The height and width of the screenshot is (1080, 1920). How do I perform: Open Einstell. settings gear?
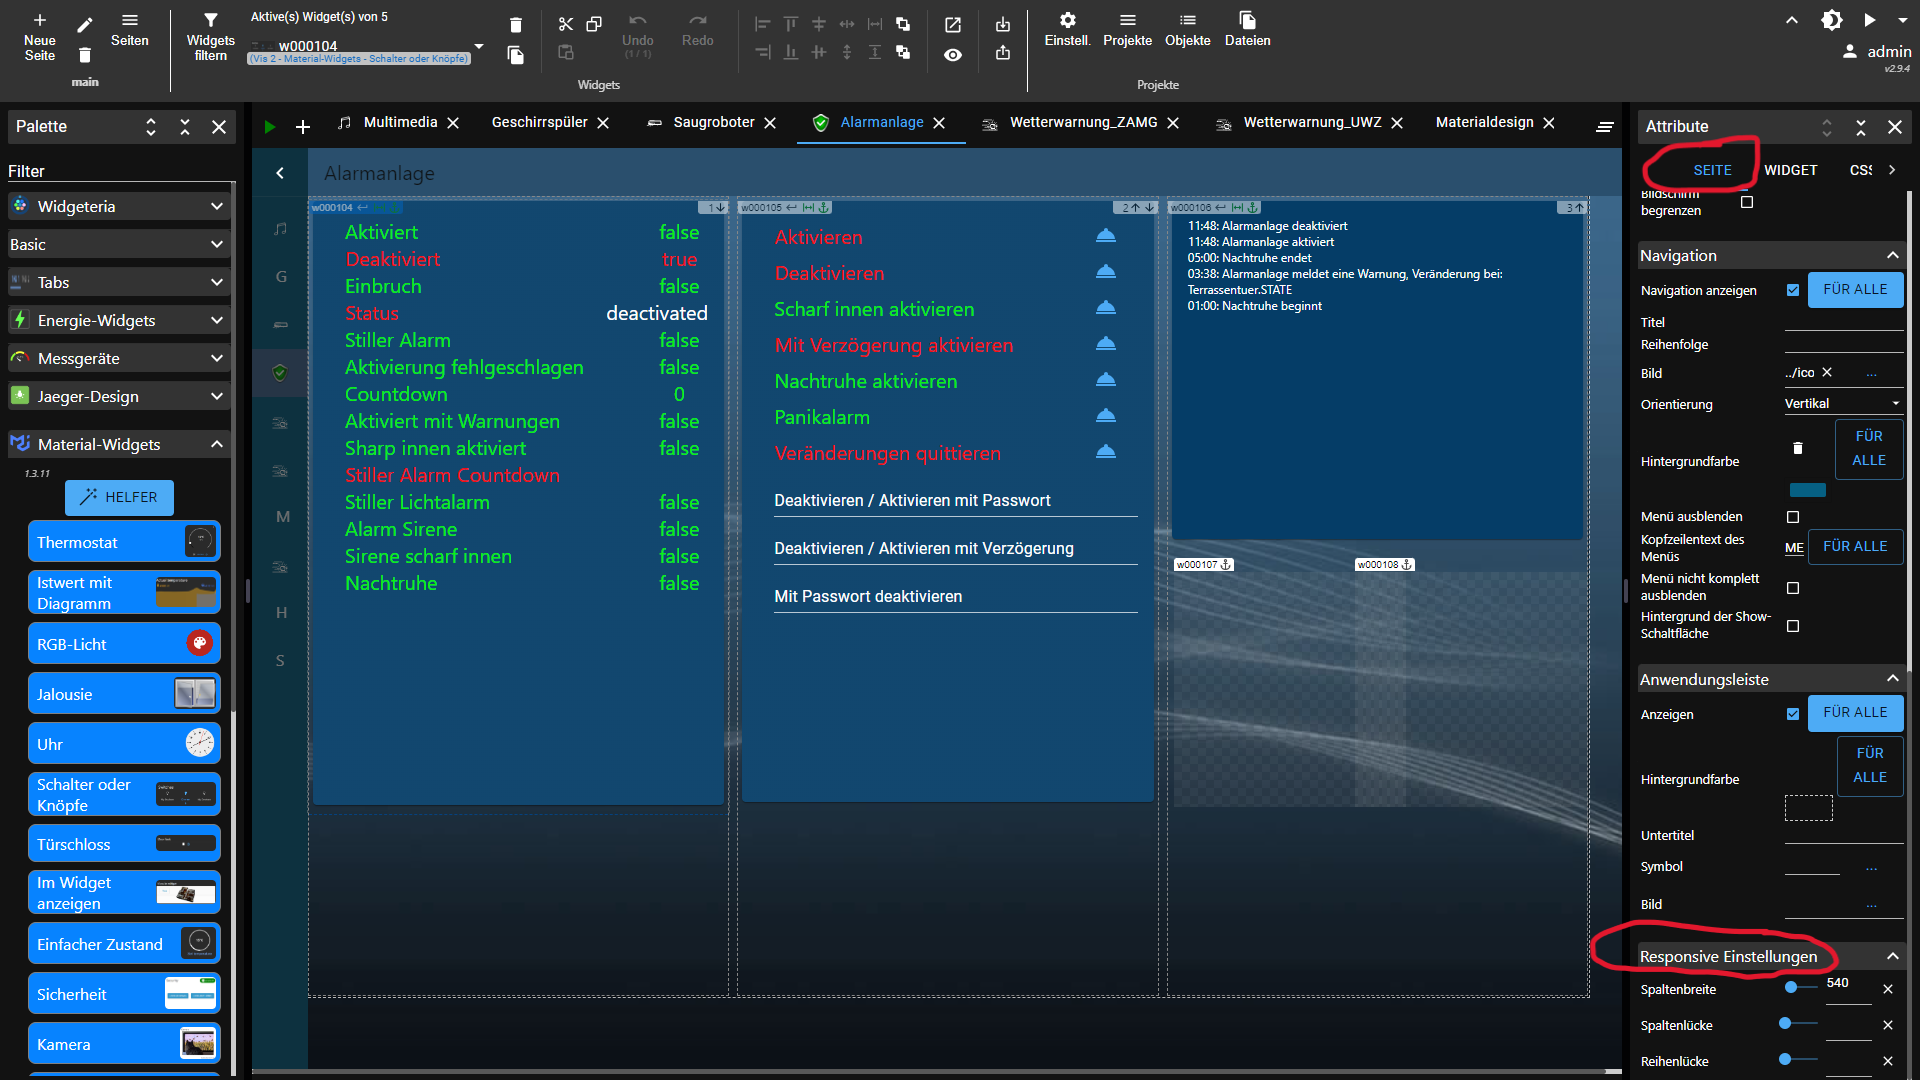1067,21
